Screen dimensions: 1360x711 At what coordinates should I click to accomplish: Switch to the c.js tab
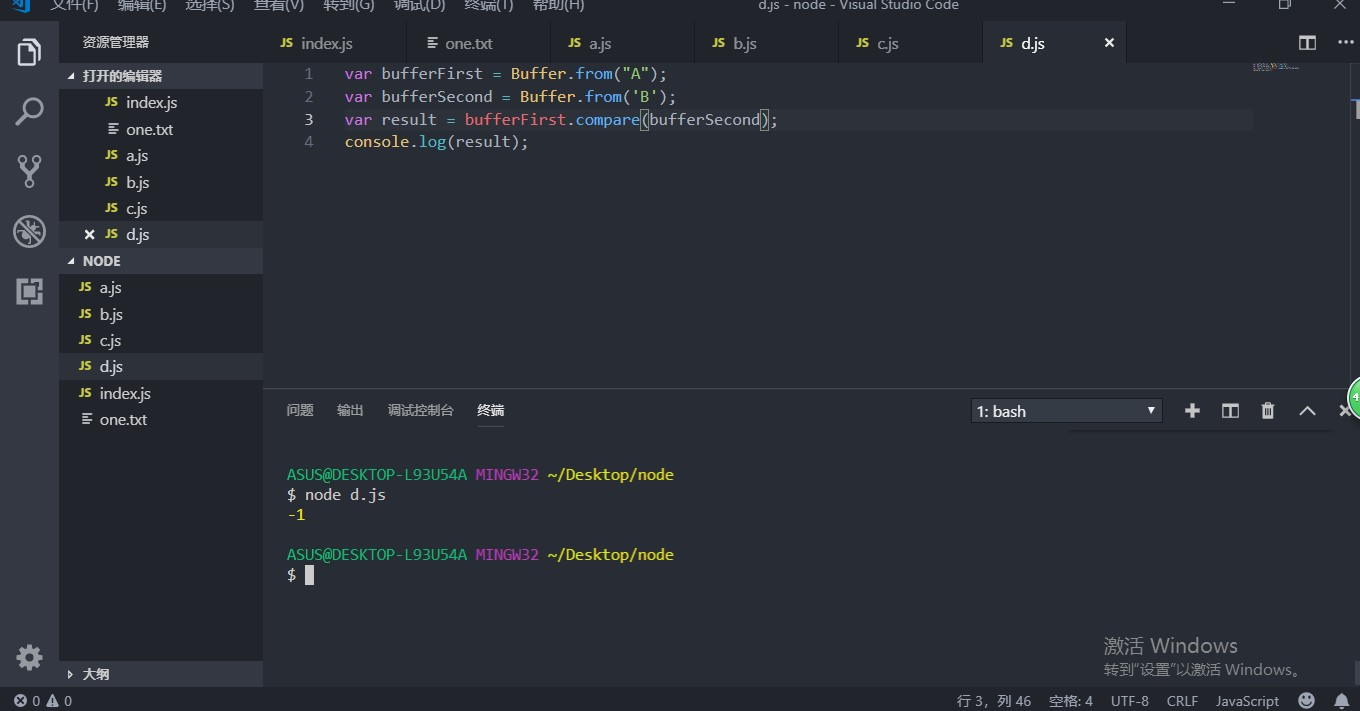tap(910, 43)
